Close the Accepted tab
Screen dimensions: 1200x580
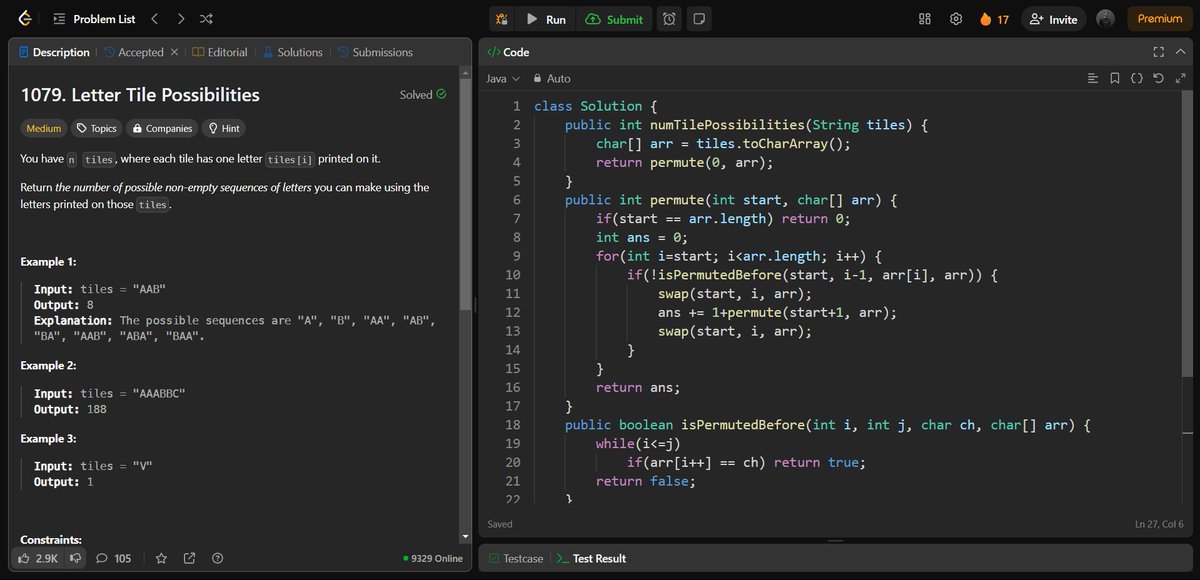coord(175,52)
